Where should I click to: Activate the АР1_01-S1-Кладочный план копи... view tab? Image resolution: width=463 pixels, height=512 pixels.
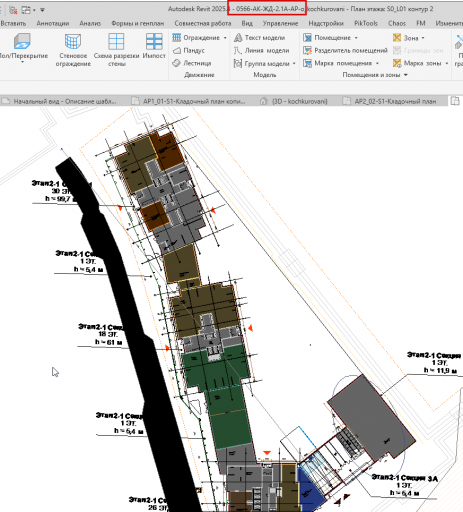(x=189, y=101)
